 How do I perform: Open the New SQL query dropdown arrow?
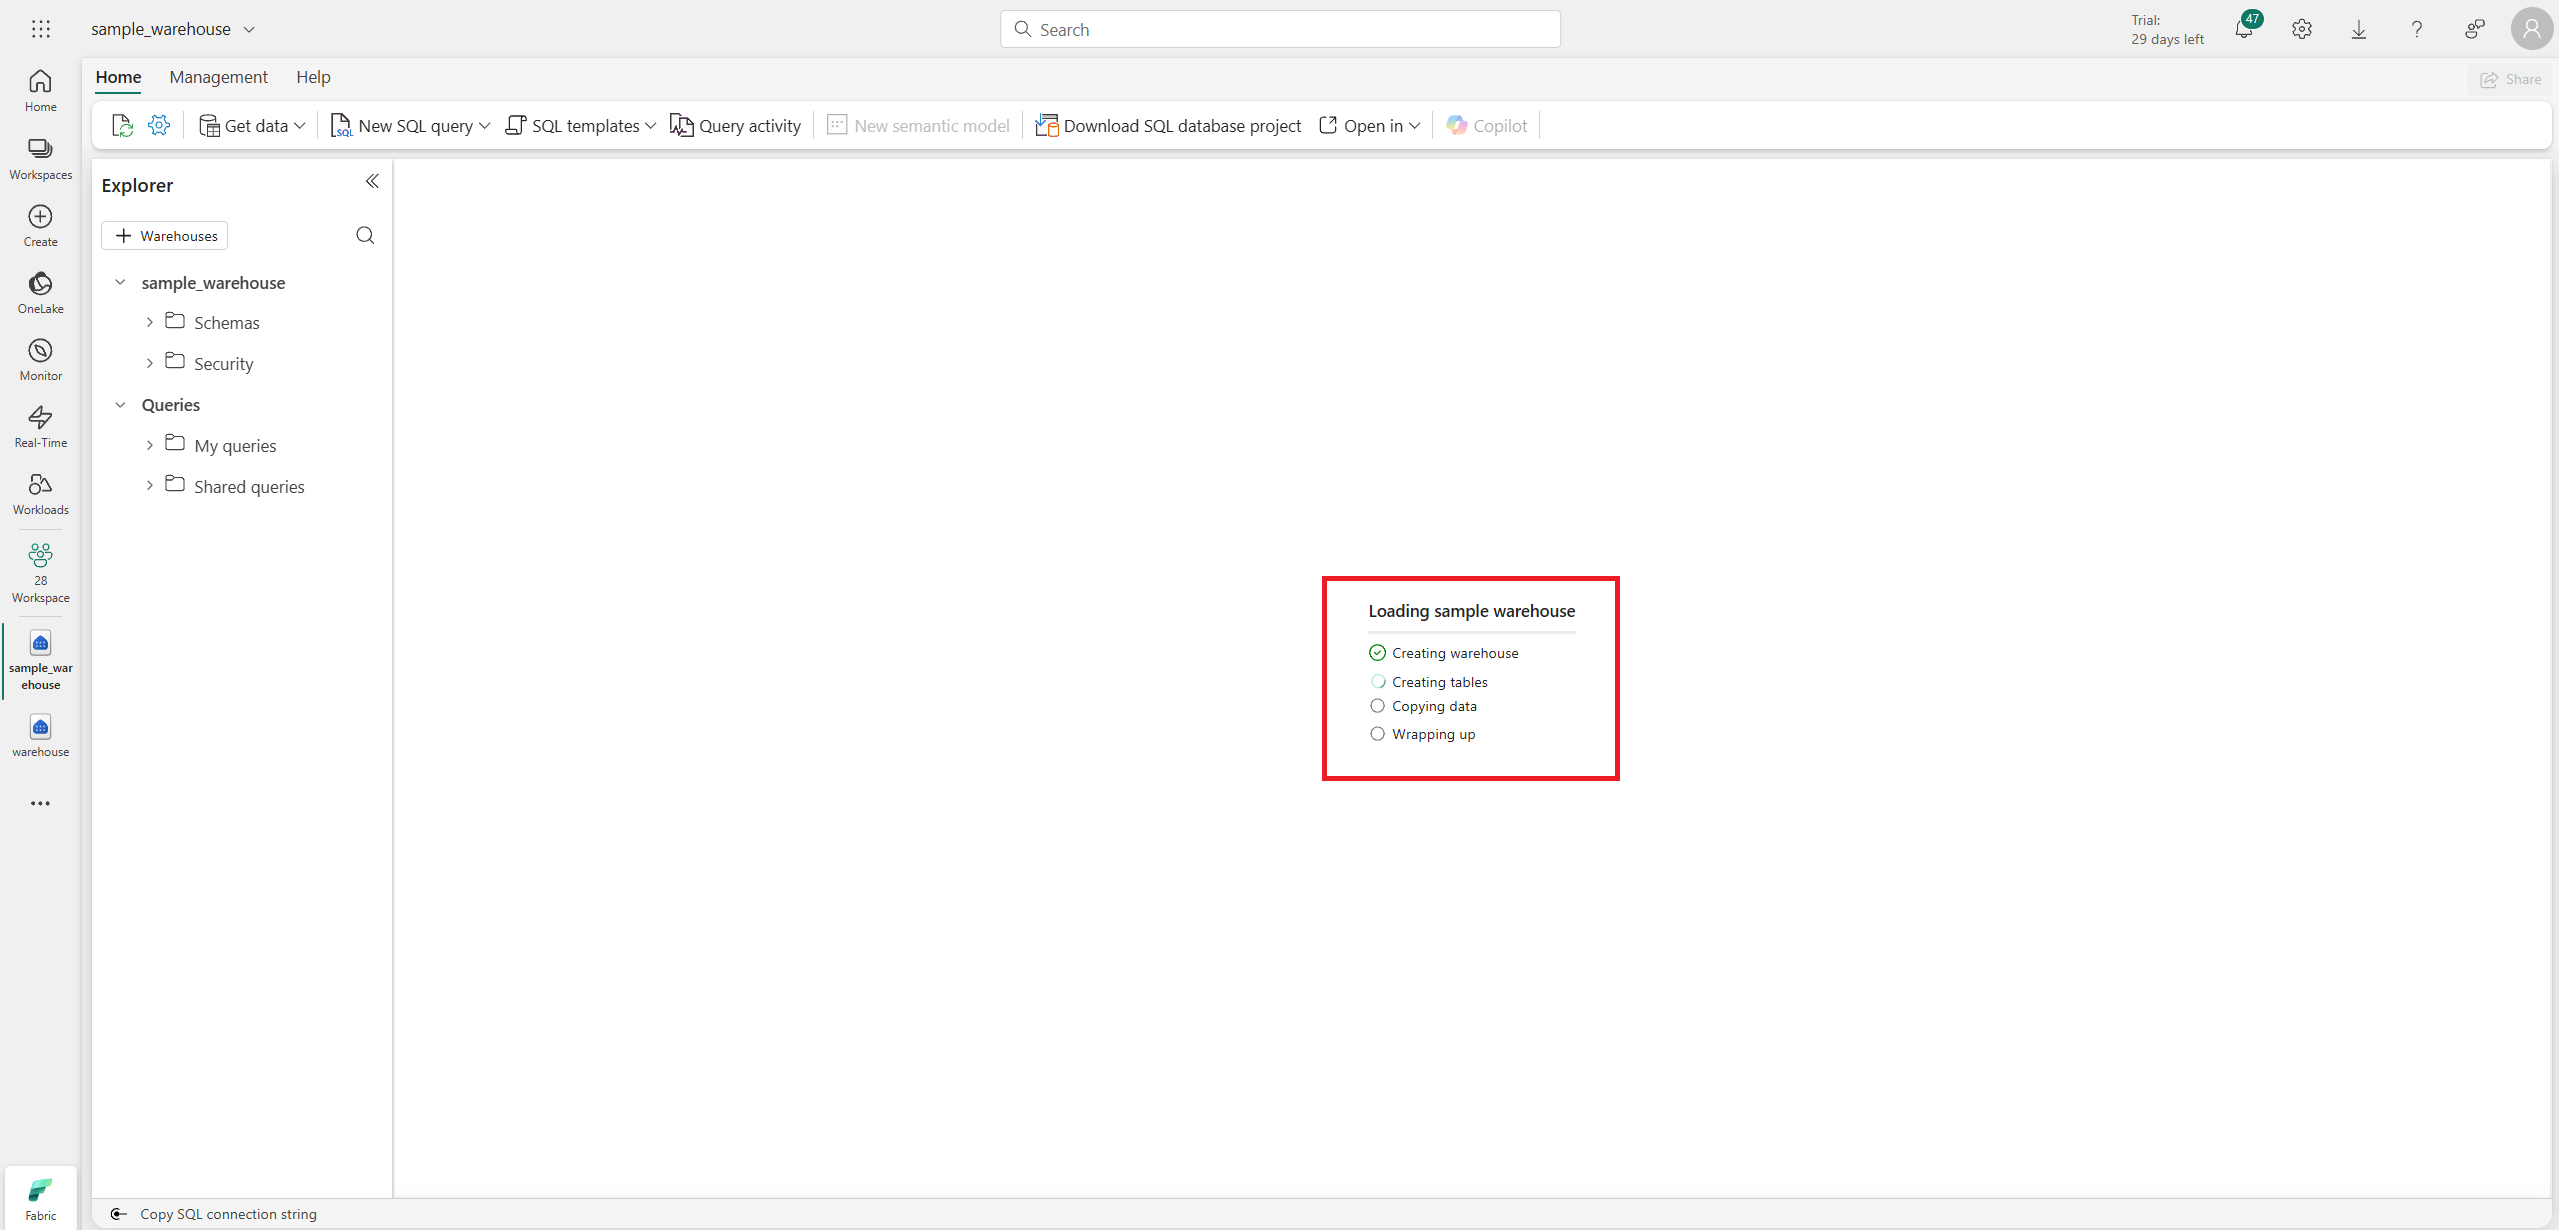pyautogui.click(x=485, y=126)
